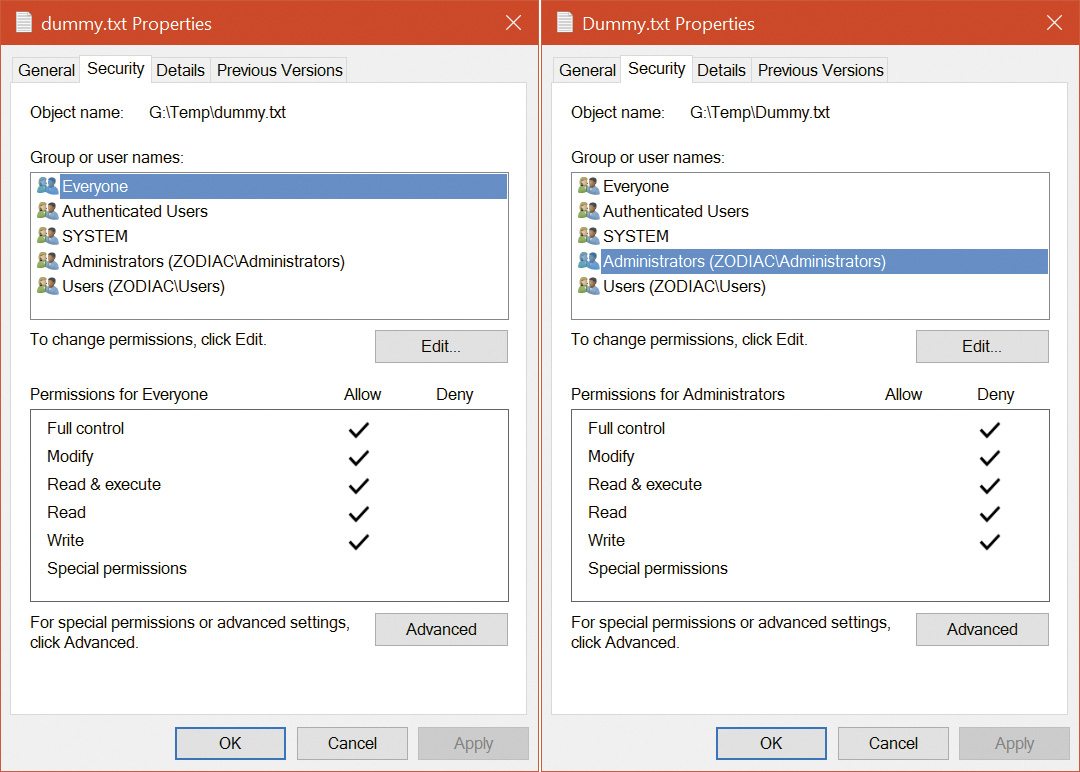Select Users (ZODIAC\Users) in right dialog
1080x772 pixels.
(x=684, y=286)
